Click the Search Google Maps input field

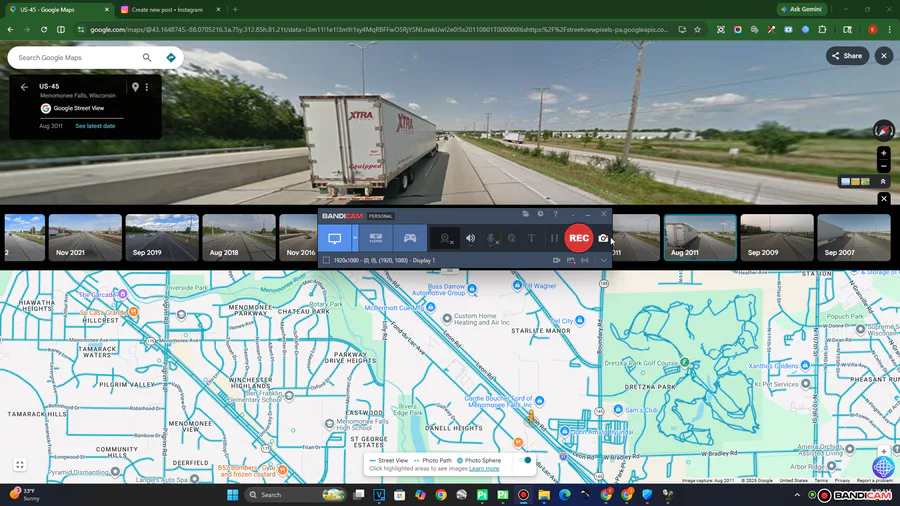(x=76, y=58)
